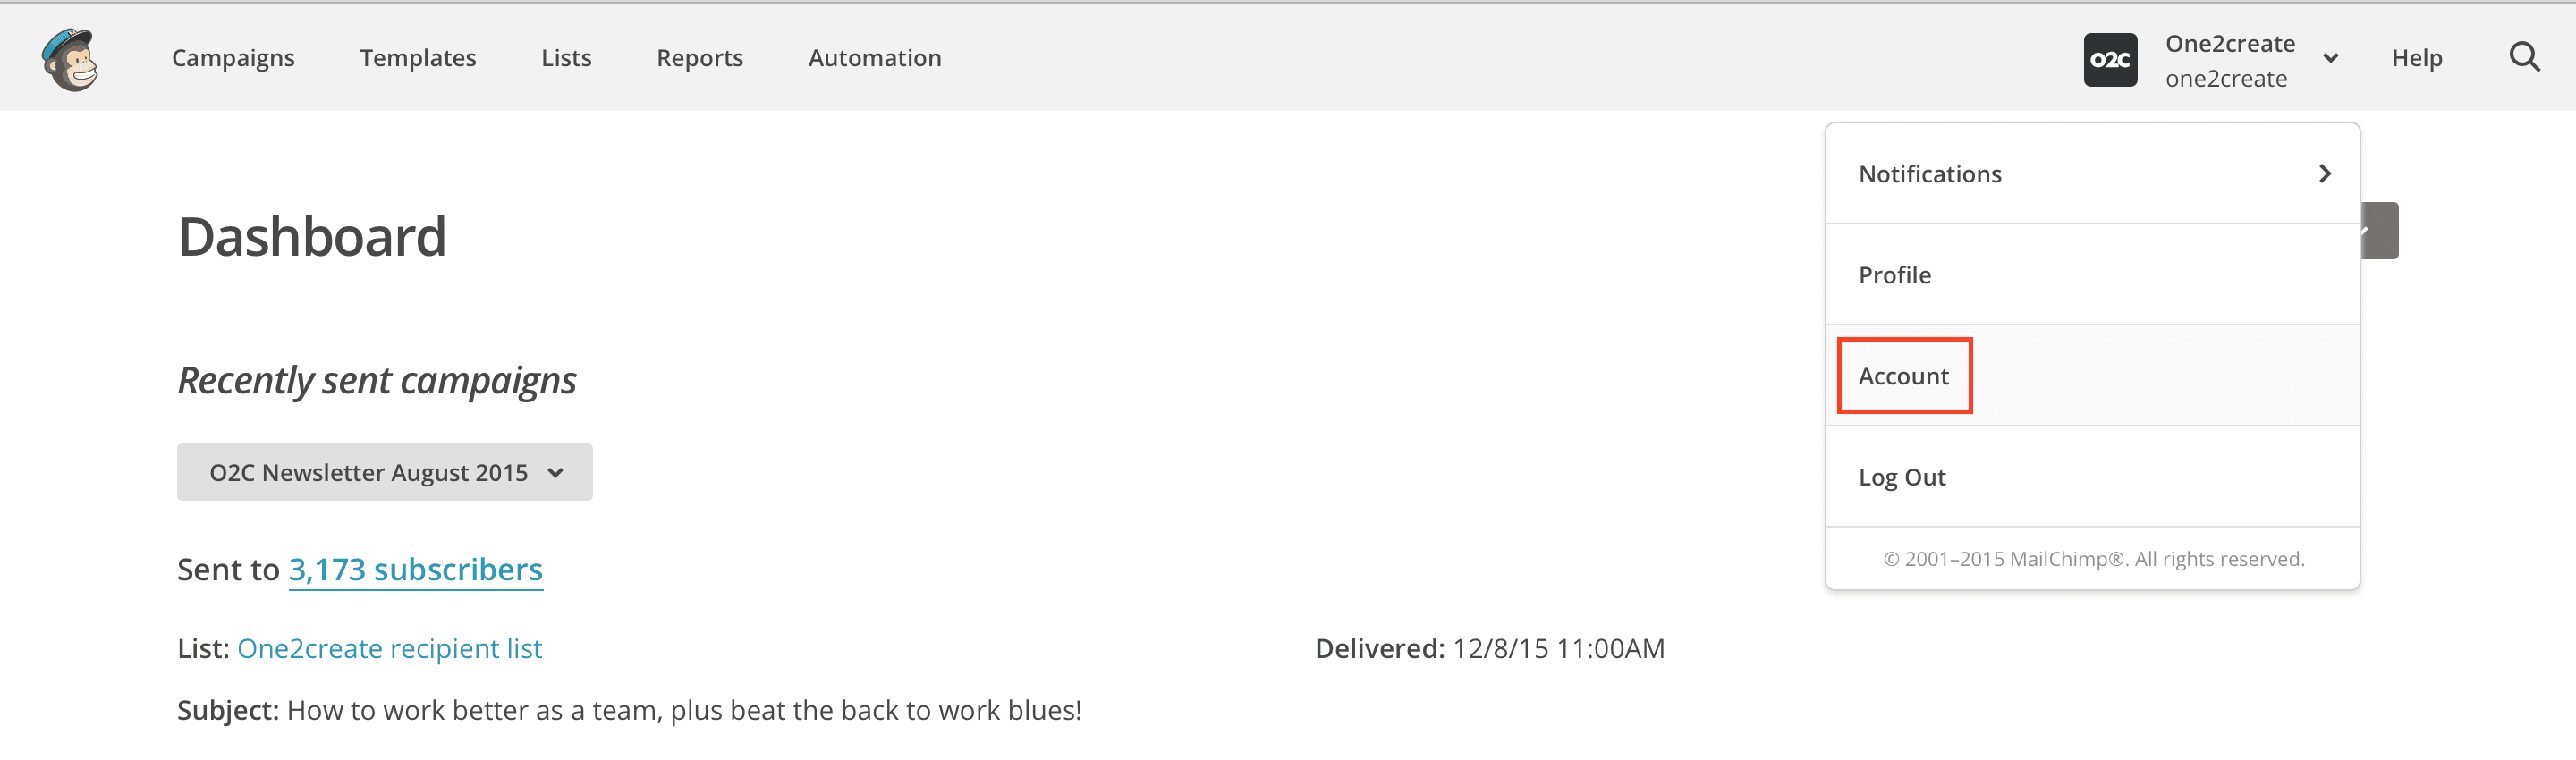2576x760 pixels.
Task: Click the One2create account name
Action: tap(2230, 44)
